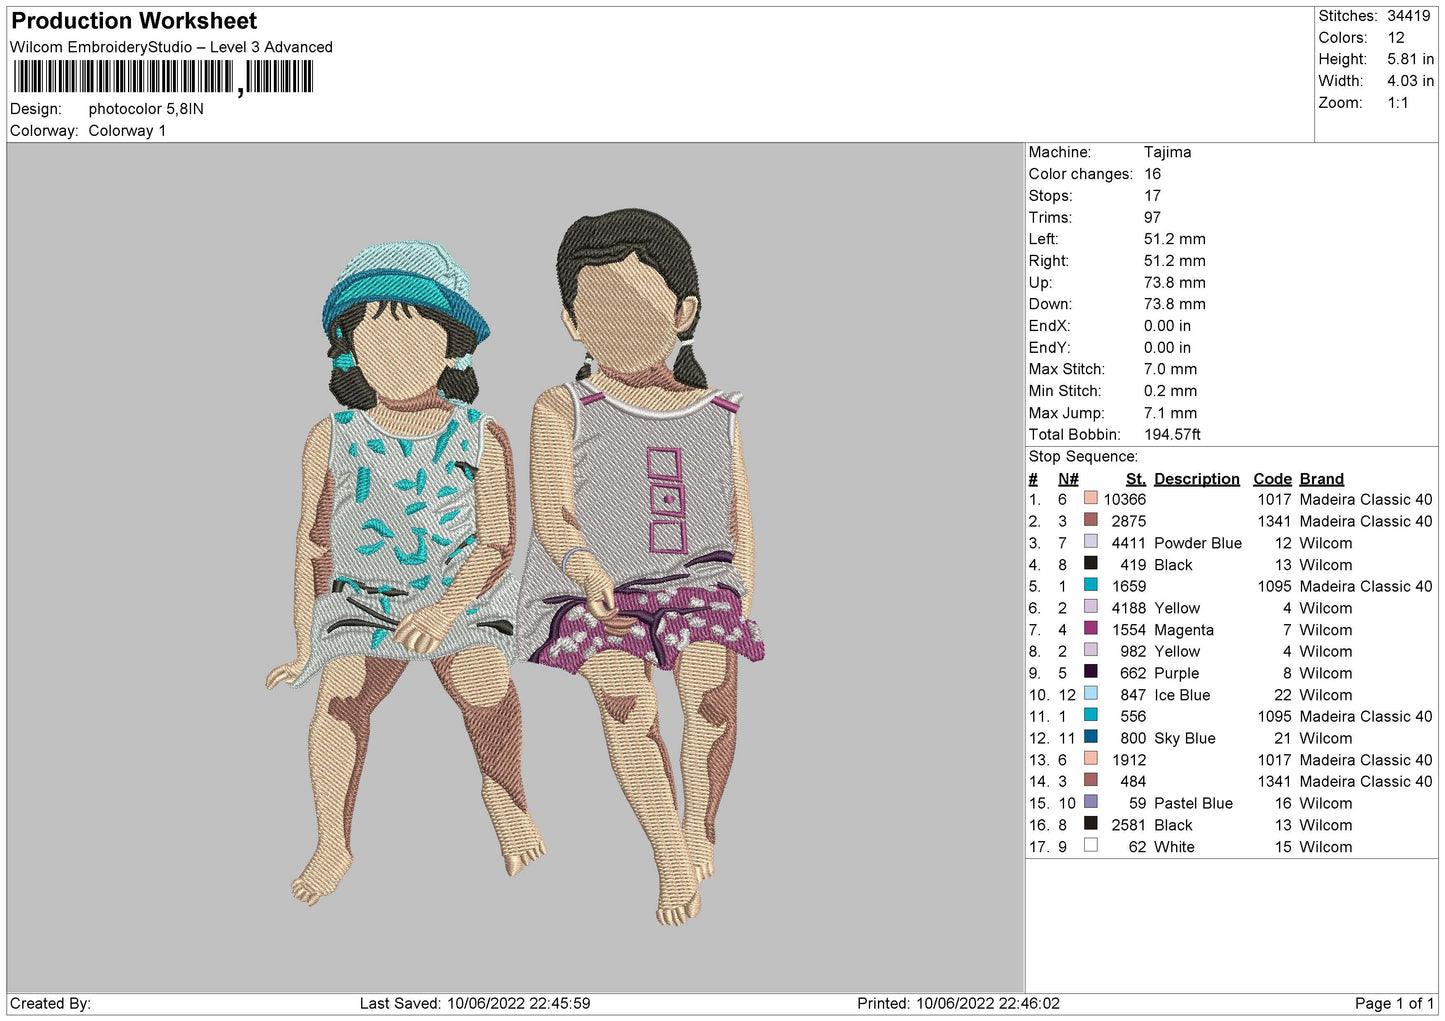Select the Zoom value '1:1'
Screen dimensions: 1445x1021
click(1398, 103)
